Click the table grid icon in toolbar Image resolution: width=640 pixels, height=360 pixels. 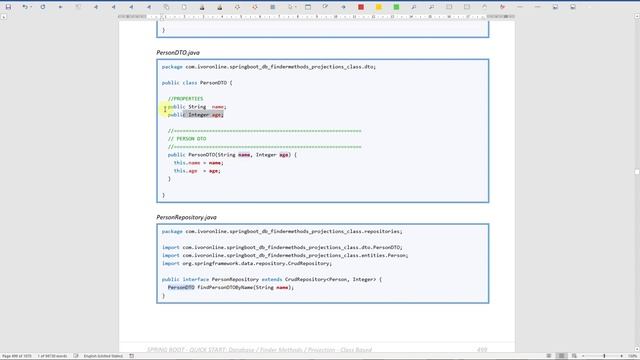[x=272, y=7]
